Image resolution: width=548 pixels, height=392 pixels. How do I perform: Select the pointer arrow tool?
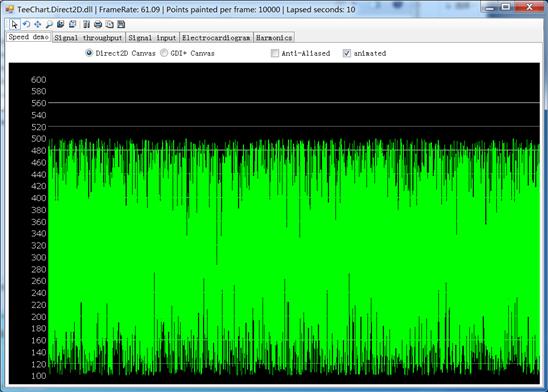14,24
